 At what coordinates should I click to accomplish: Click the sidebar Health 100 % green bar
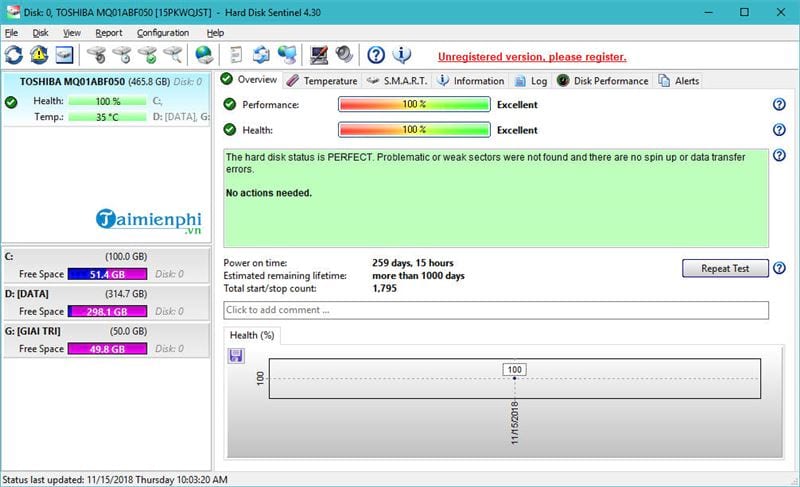click(107, 101)
